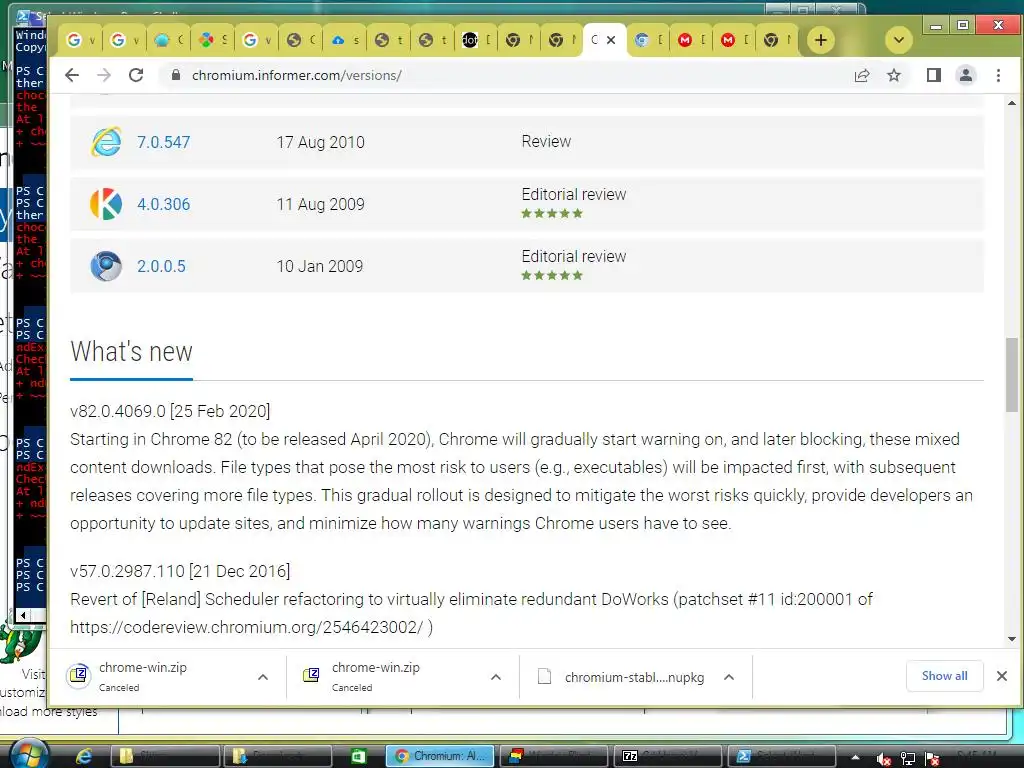Viewport: 1024px width, 768px height.
Task: Click the date 17 Aug 2010
Action: [320, 142]
